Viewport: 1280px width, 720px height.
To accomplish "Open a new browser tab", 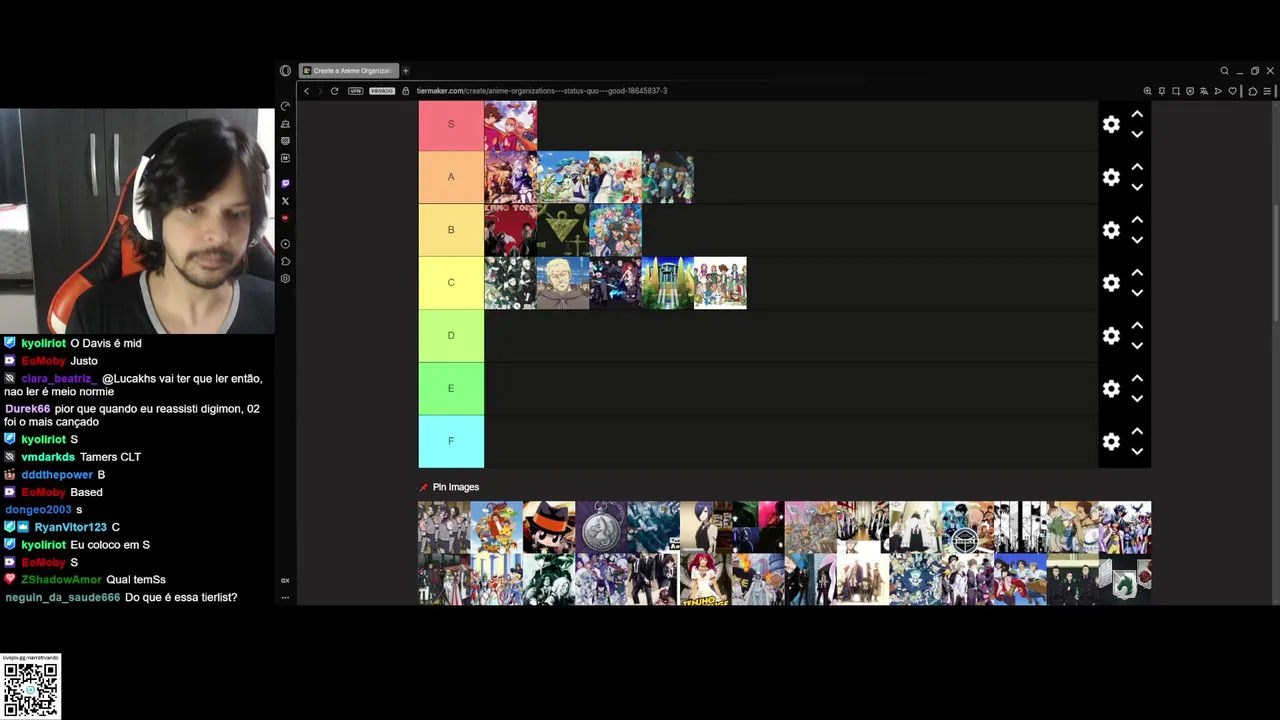I will coord(406,71).
